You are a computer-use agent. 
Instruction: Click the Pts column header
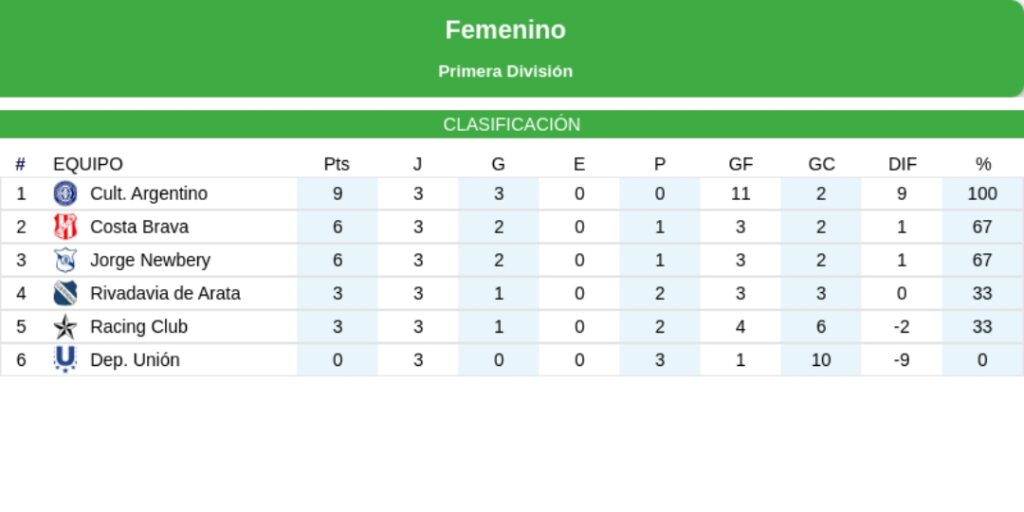337,164
